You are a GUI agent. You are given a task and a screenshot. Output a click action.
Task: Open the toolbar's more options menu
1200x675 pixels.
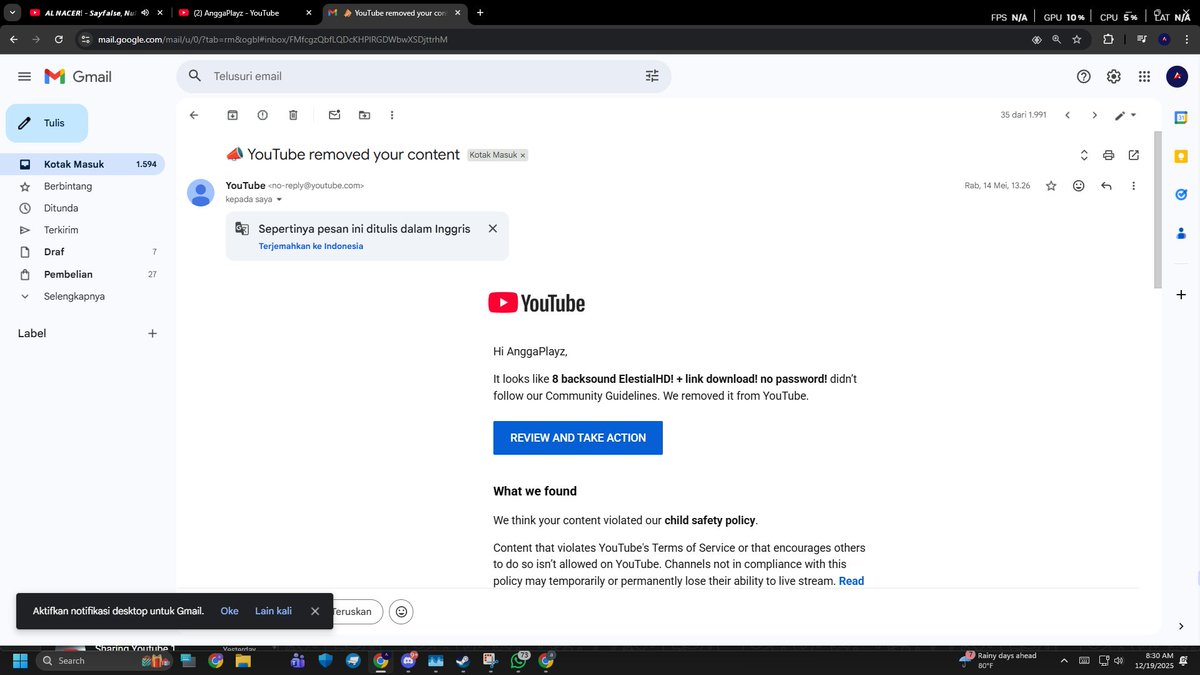[x=392, y=115]
